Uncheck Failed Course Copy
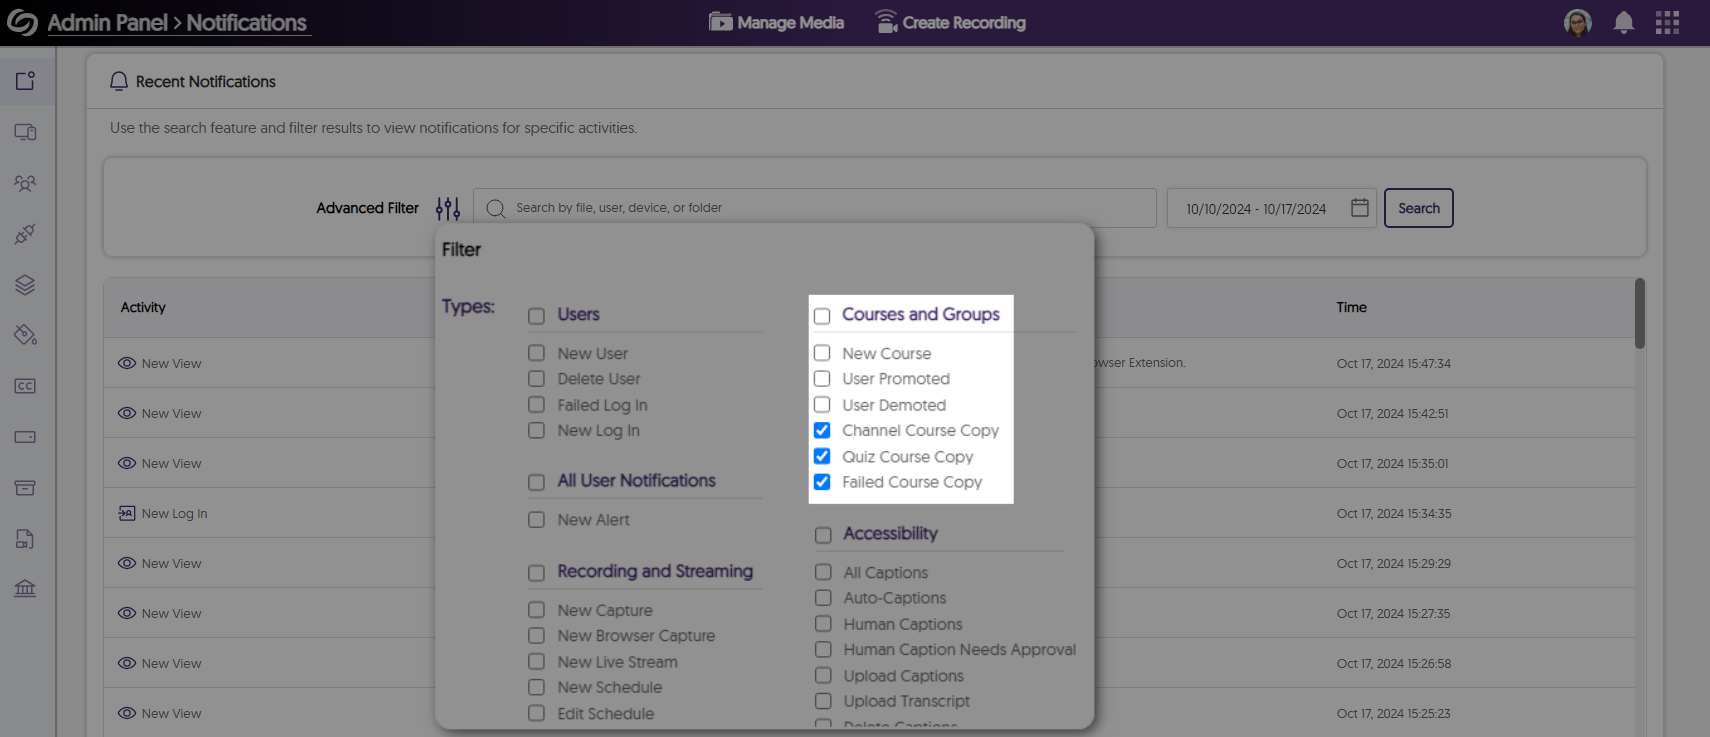1710x737 pixels. coord(822,482)
